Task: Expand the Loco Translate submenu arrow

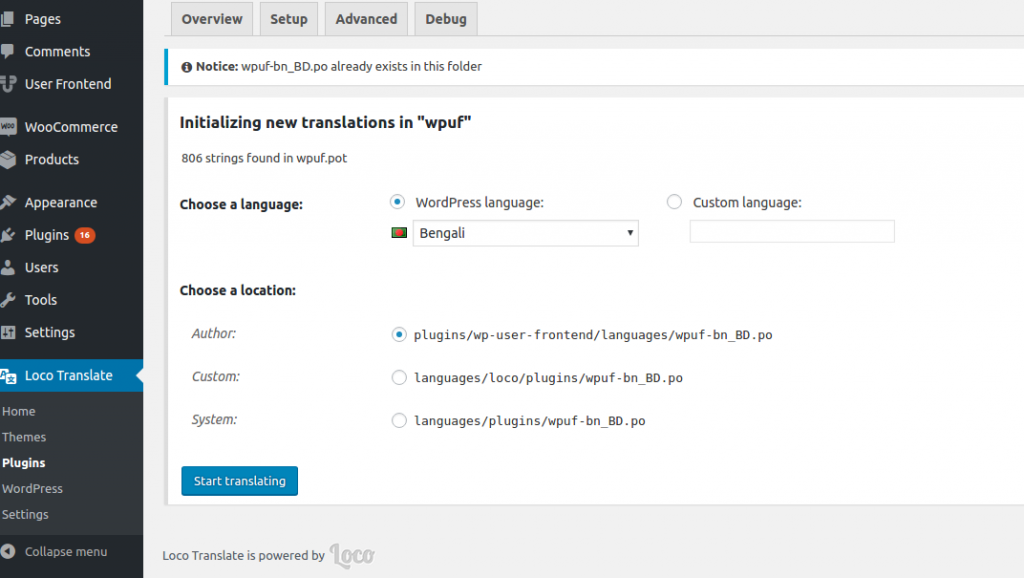Action: tap(139, 375)
